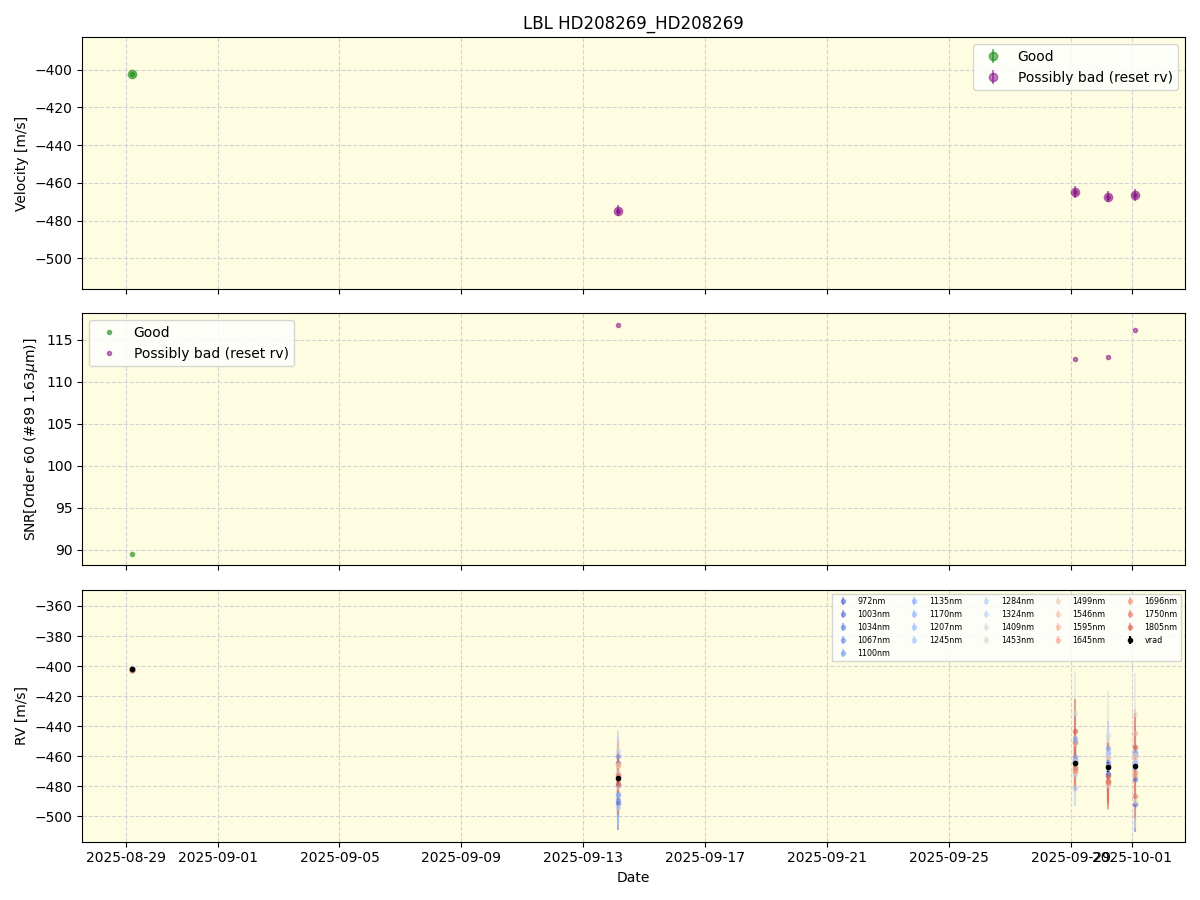The width and height of the screenshot is (1200, 900).
Task: Click the purple 'Possibly bad' marker in velocity legend
Action: (x=993, y=77)
